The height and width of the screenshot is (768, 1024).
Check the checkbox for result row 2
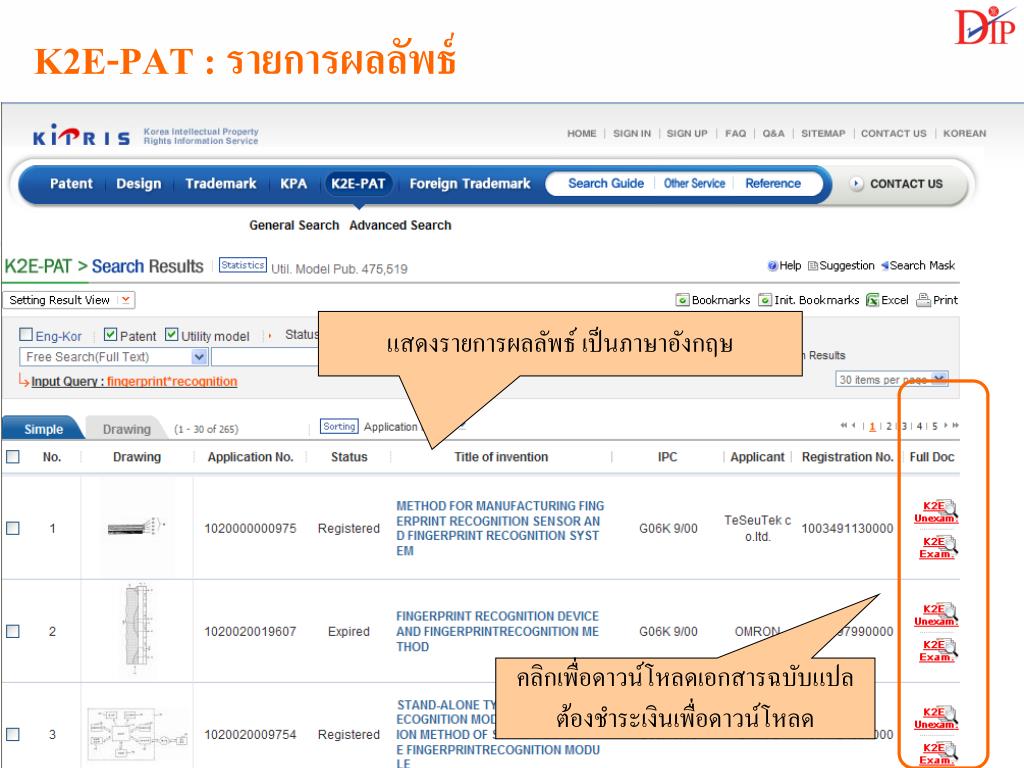(x=12, y=631)
